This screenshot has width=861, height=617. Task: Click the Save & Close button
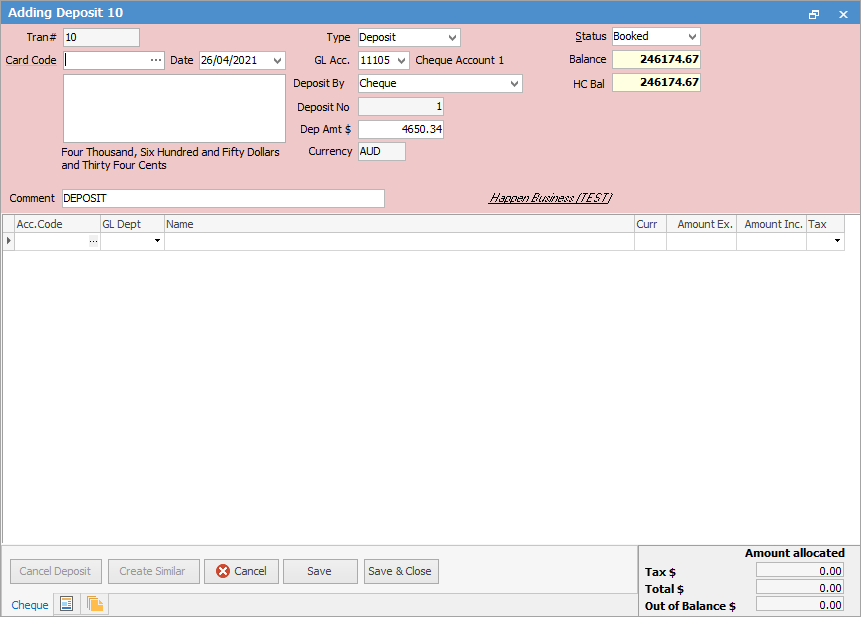[x=400, y=571]
